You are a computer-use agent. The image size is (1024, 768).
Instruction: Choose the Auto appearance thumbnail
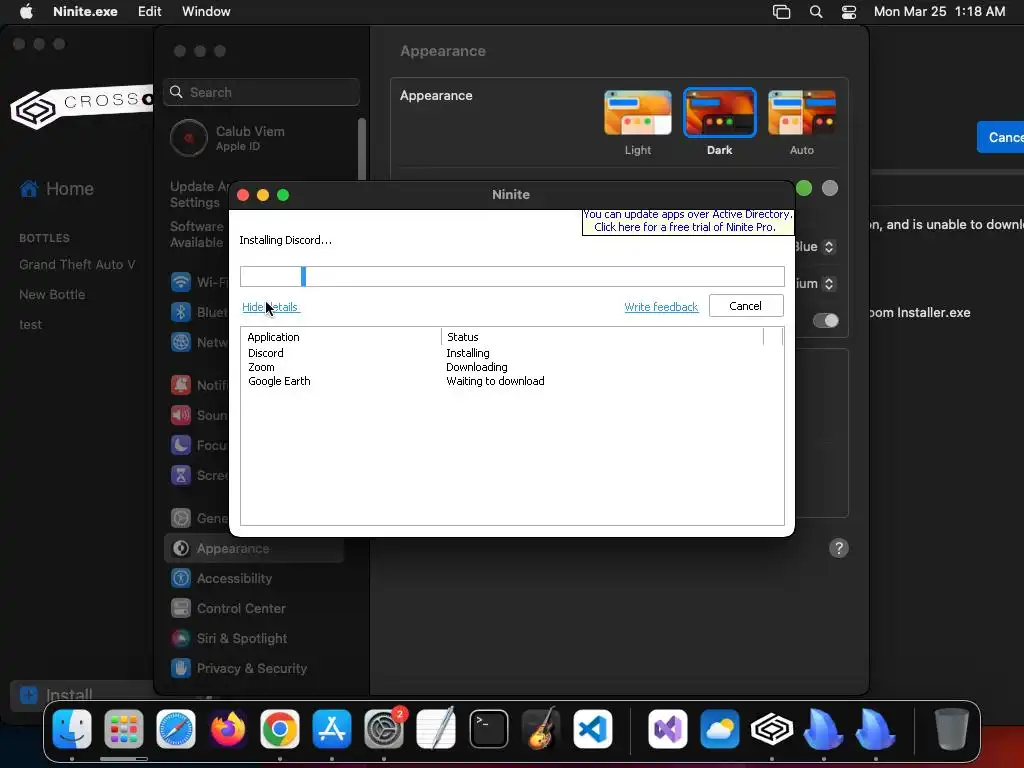802,113
